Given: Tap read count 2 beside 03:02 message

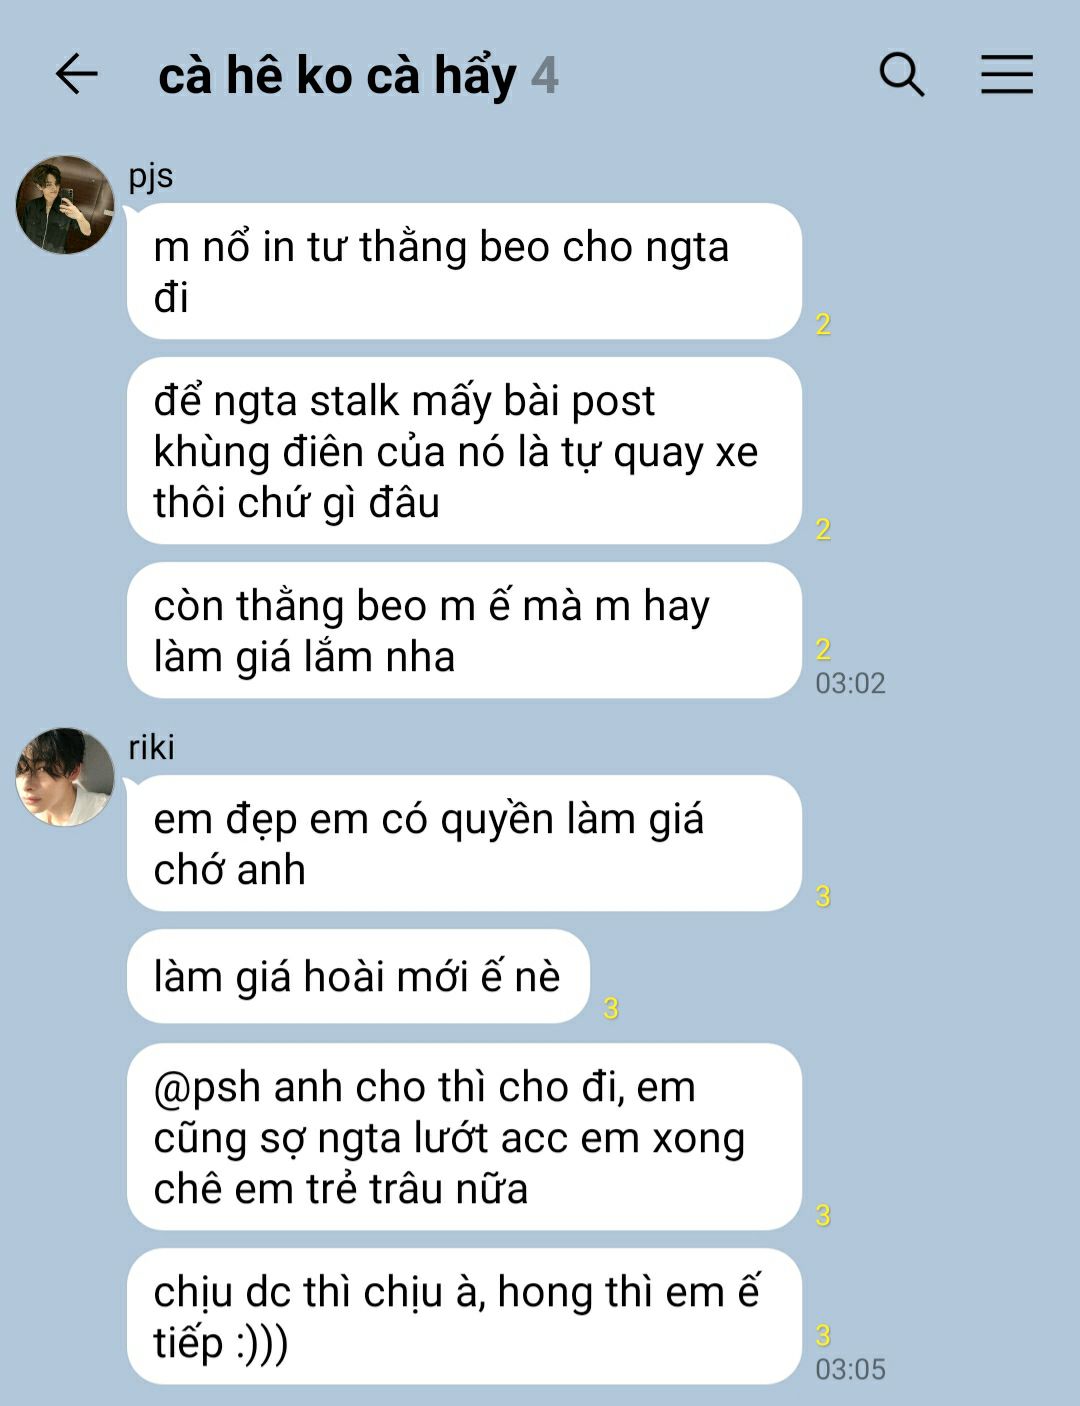Looking at the screenshot, I should point(823,649).
